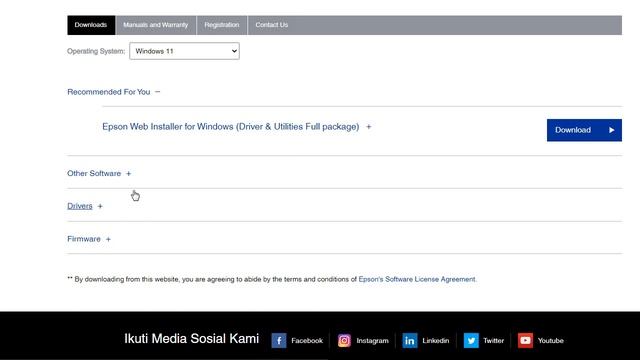Switch to Manuals and Warranty tab
640x360 pixels.
[x=156, y=25]
